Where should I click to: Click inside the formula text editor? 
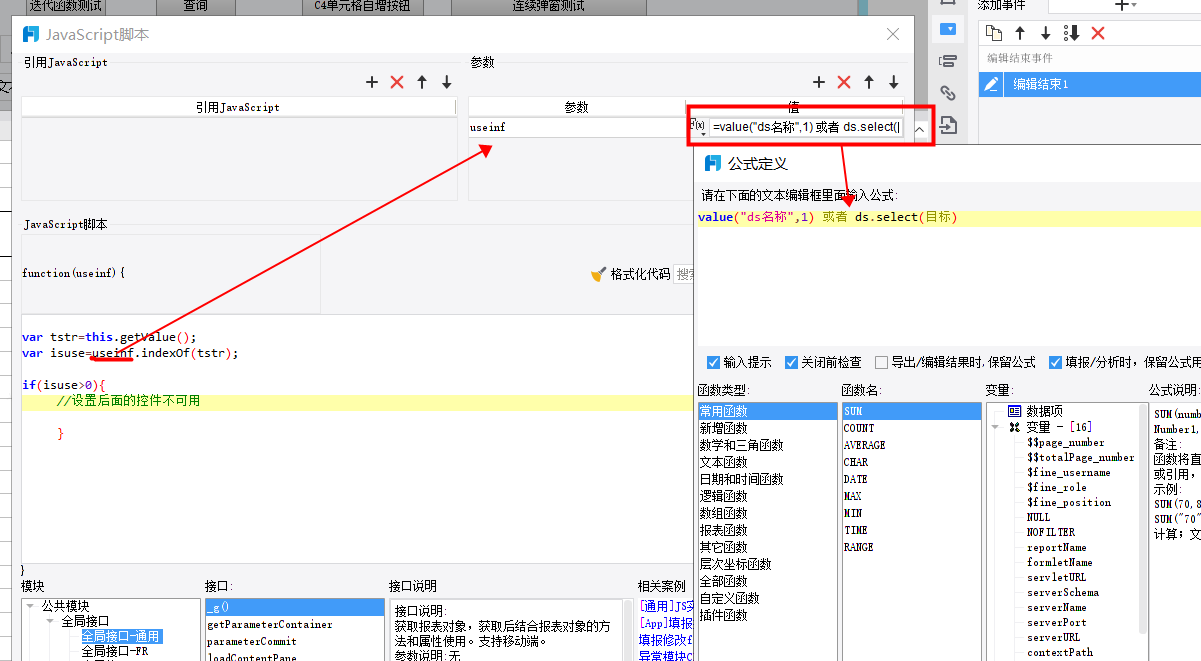[x=948, y=280]
